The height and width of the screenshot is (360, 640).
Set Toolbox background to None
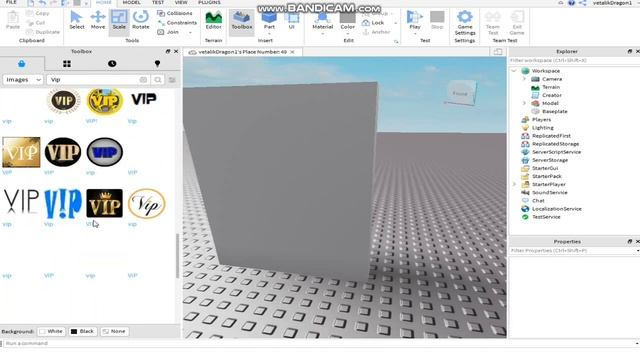coord(114,331)
